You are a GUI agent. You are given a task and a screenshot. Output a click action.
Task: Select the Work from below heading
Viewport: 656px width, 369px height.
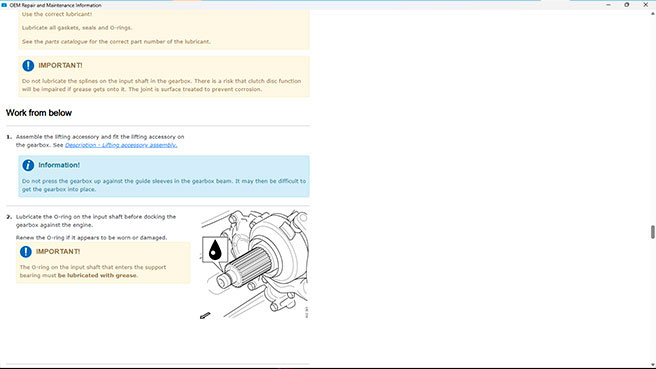39,113
